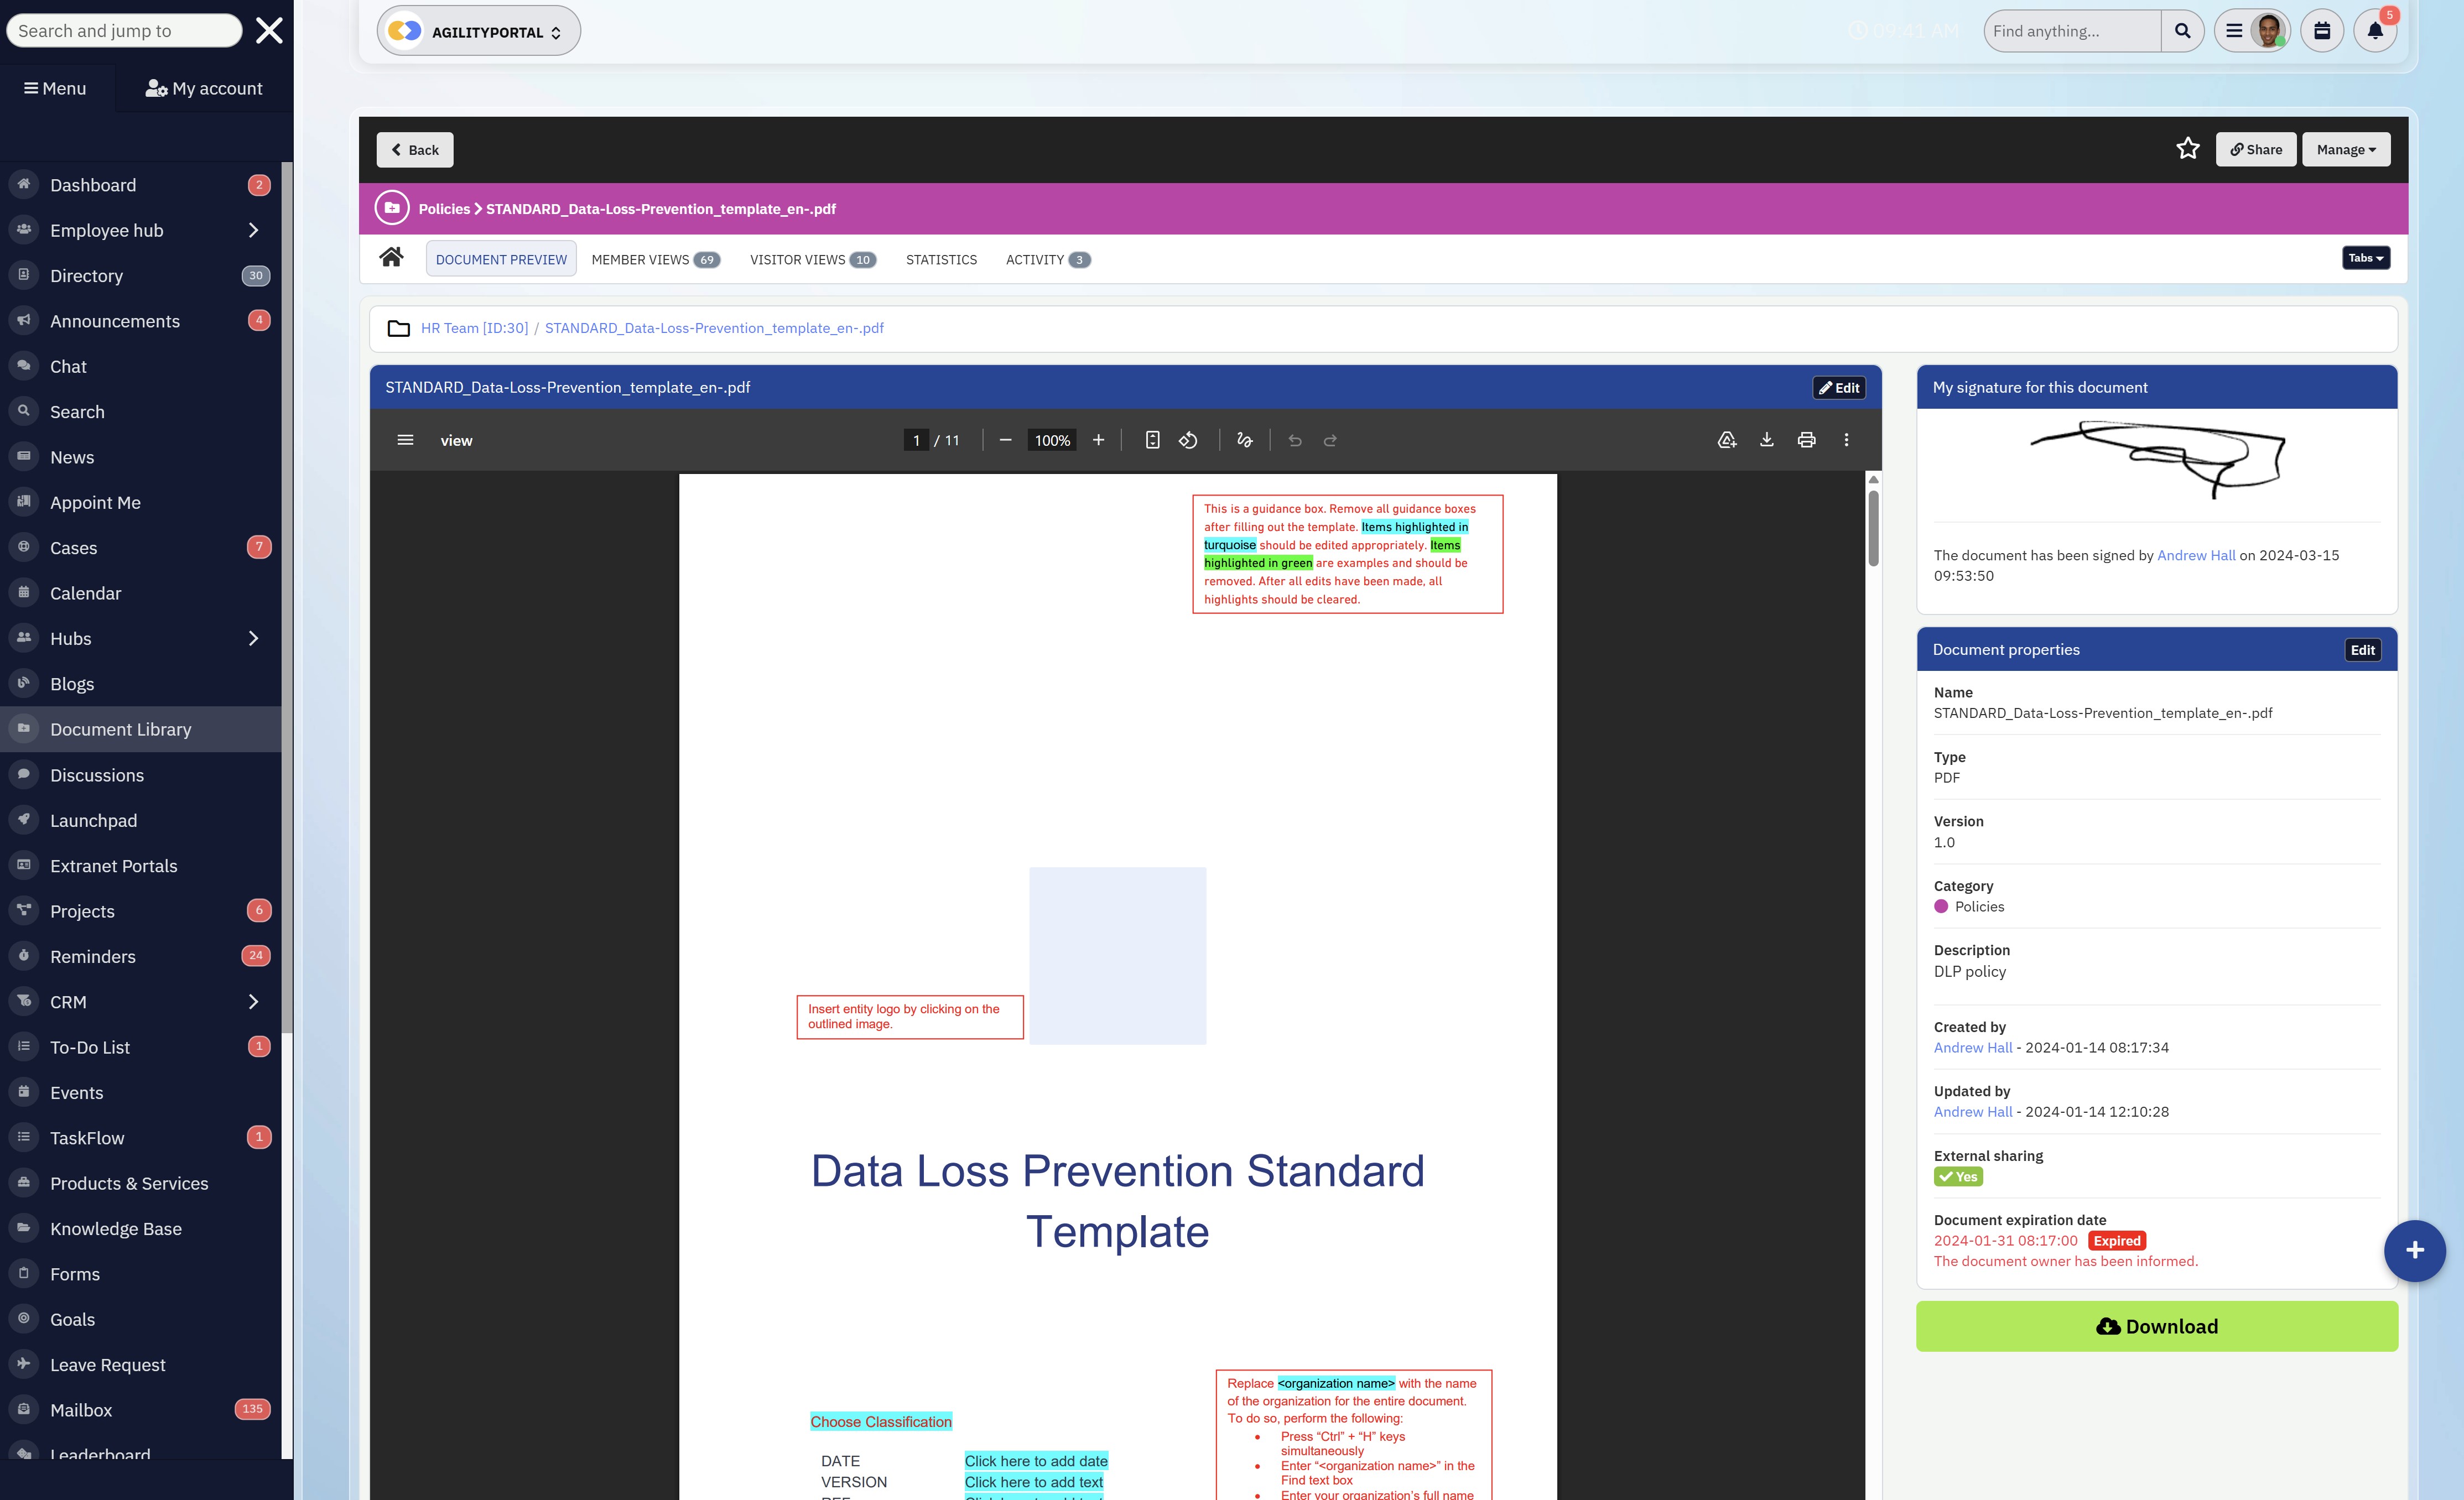Open the HR Team breadcrumb link

[474, 328]
